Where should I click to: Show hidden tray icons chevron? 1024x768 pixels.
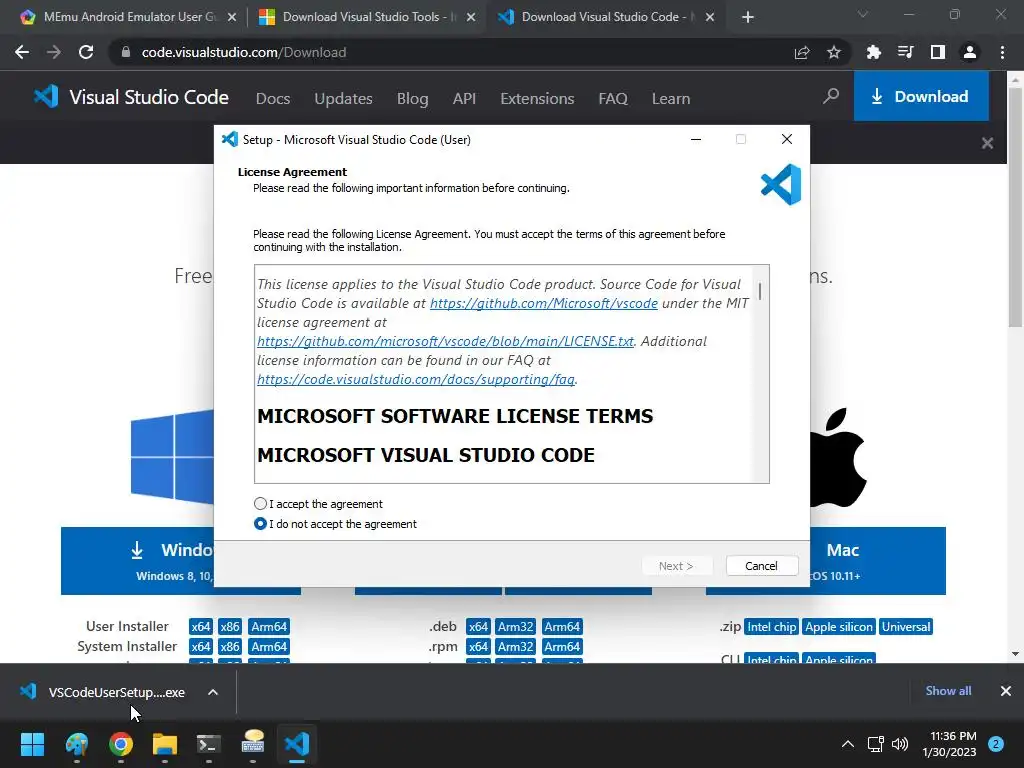[x=848, y=744]
